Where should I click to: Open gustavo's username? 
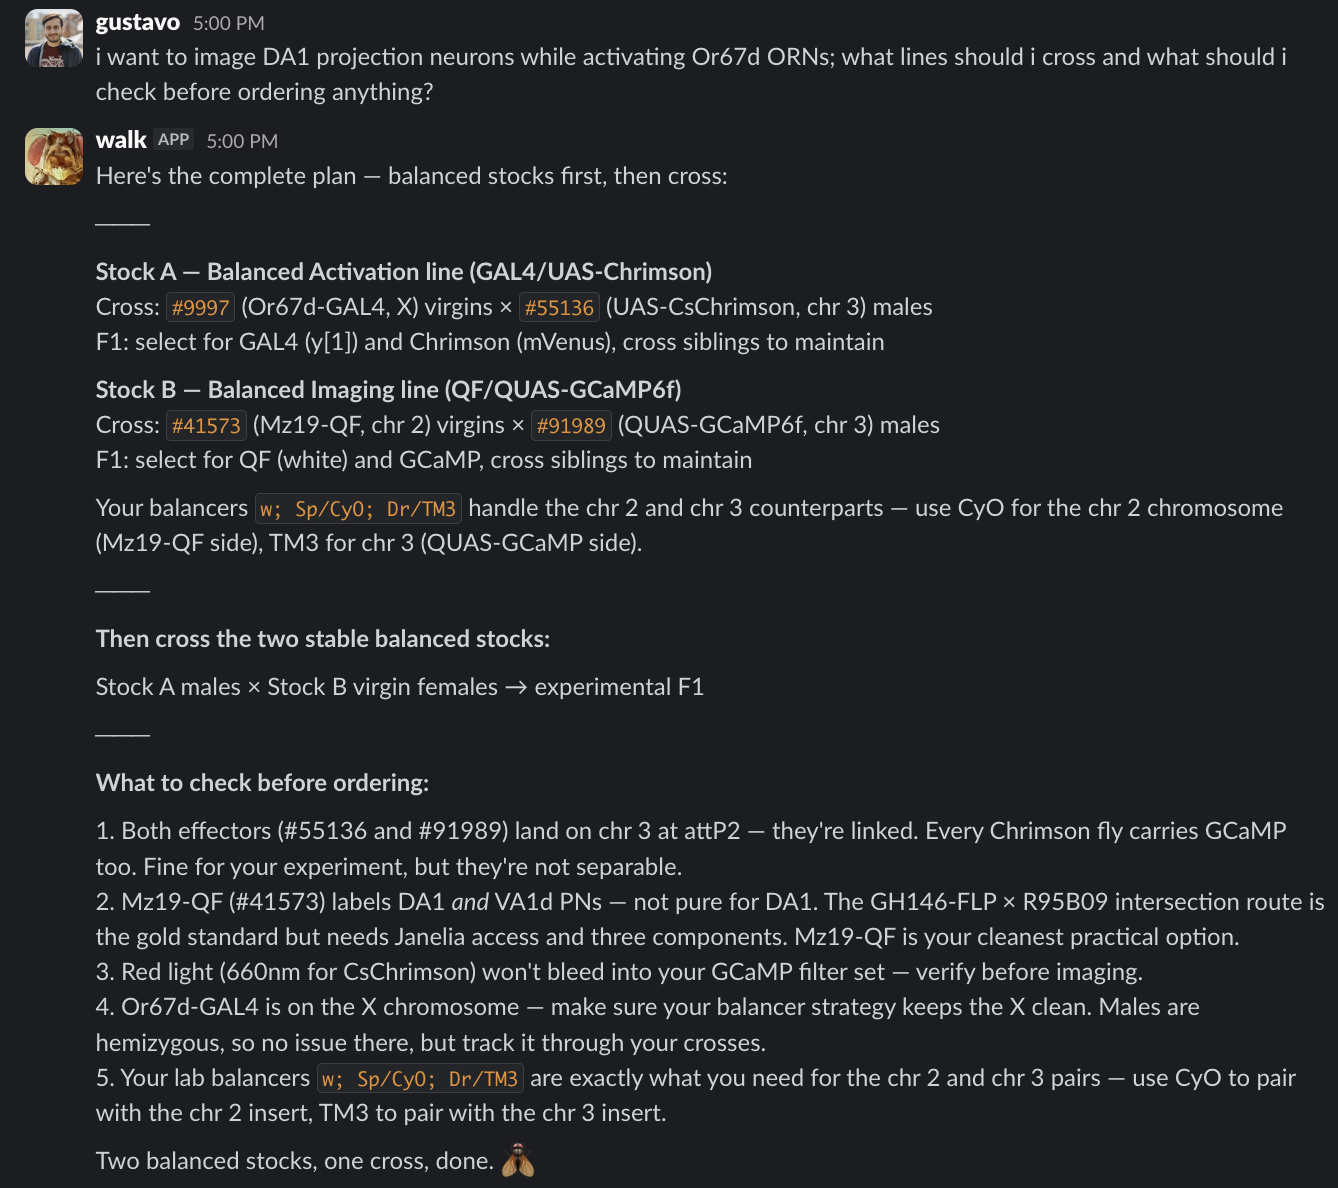[137, 21]
